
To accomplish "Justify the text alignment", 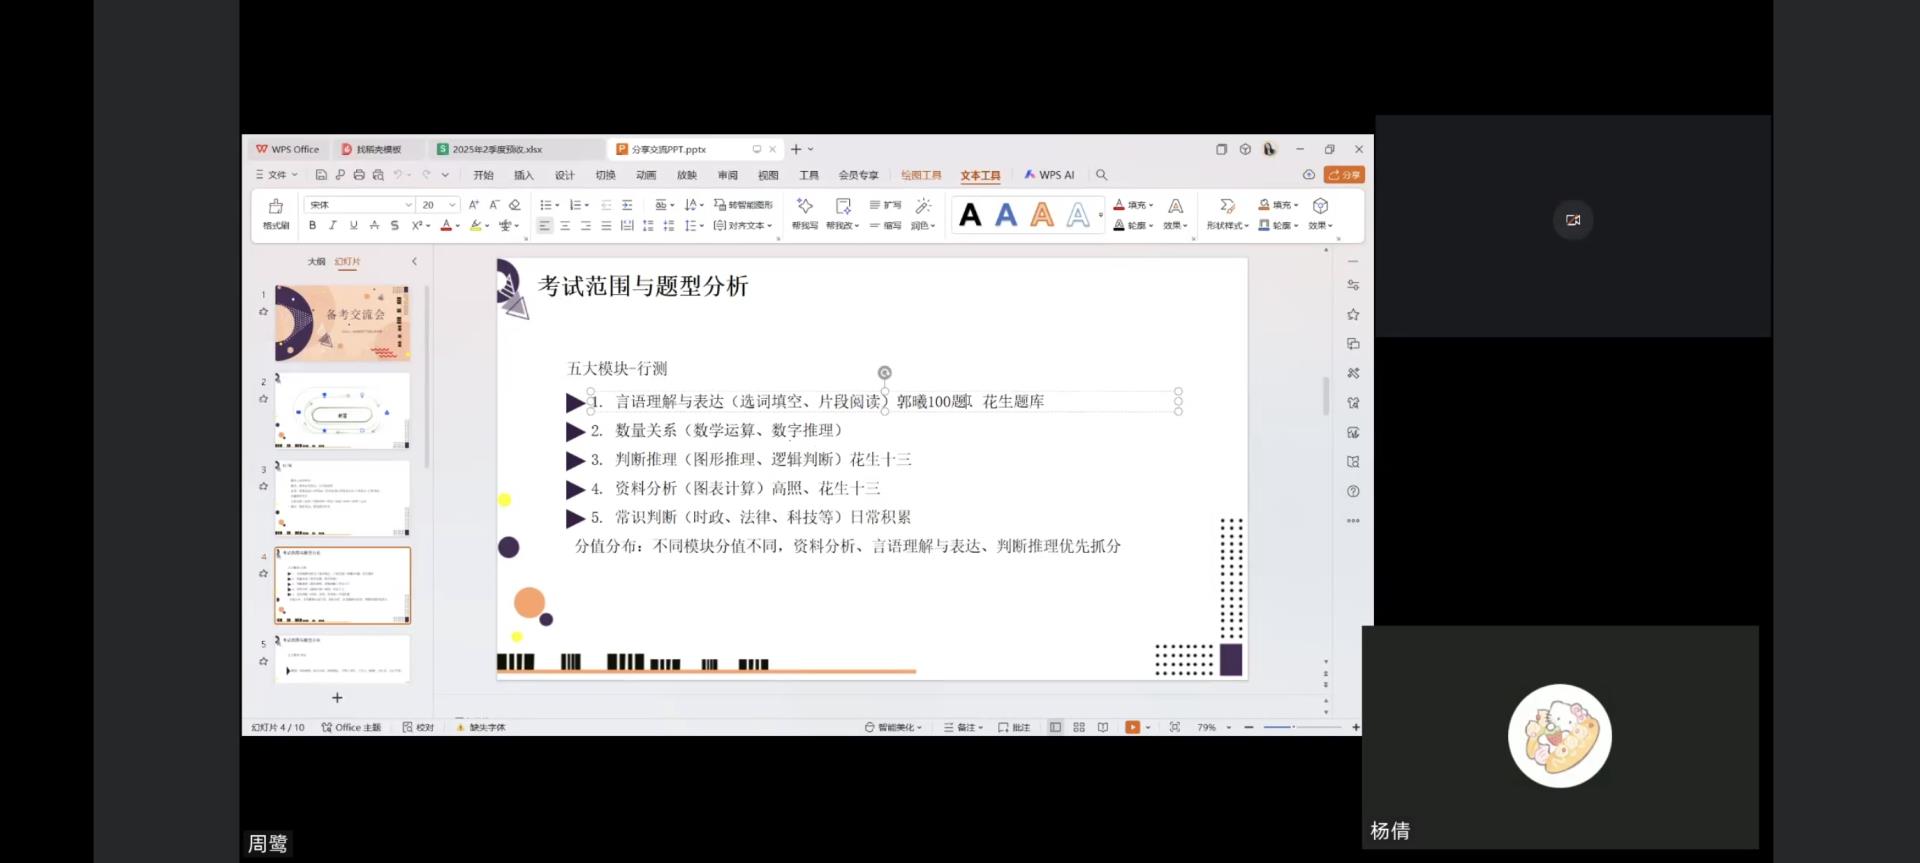I will pyautogui.click(x=606, y=226).
